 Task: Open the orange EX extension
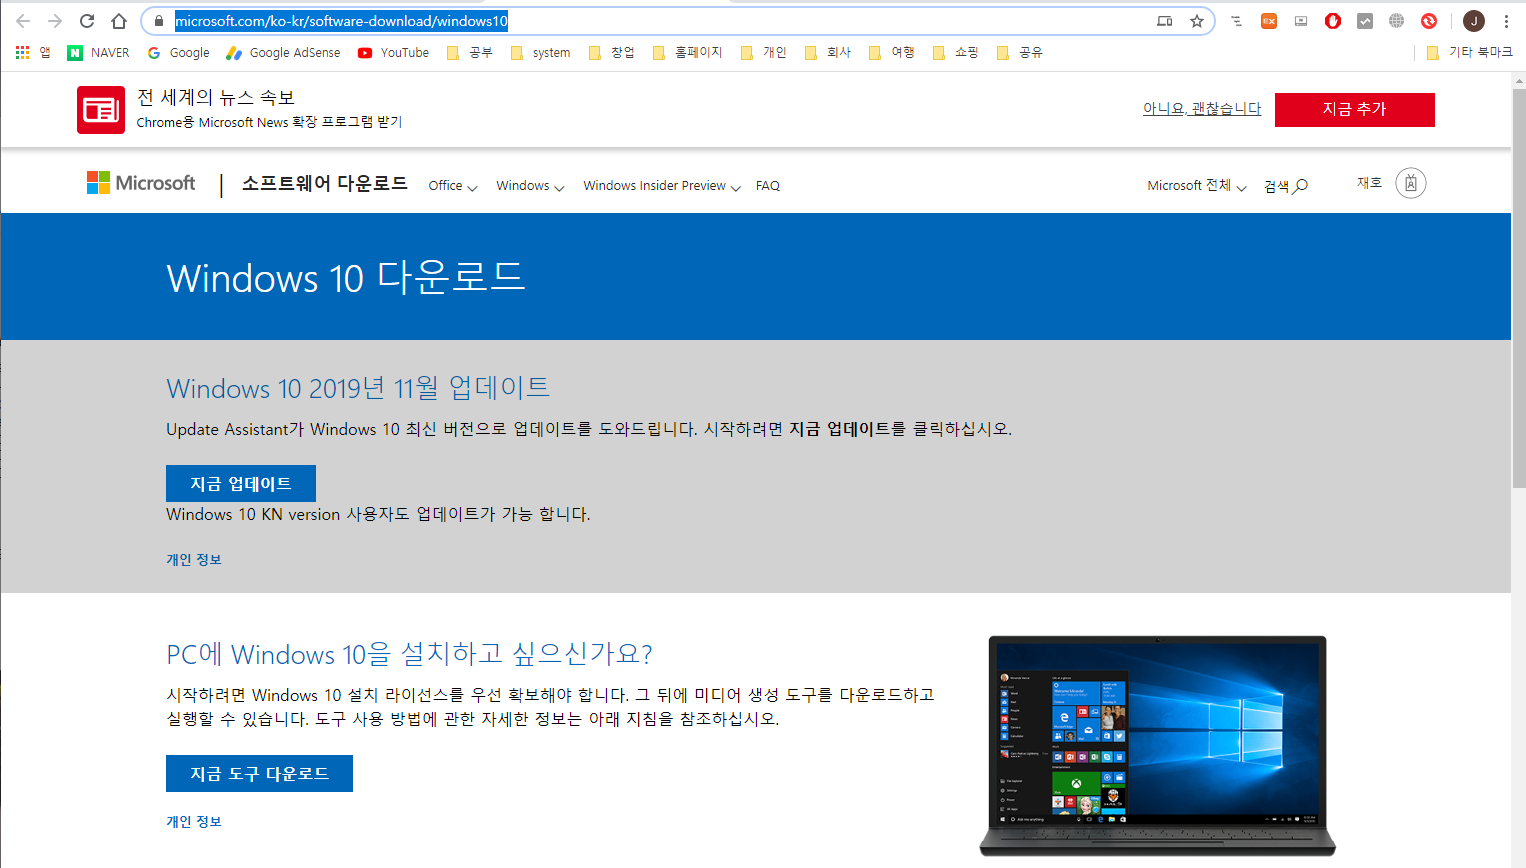1269,21
